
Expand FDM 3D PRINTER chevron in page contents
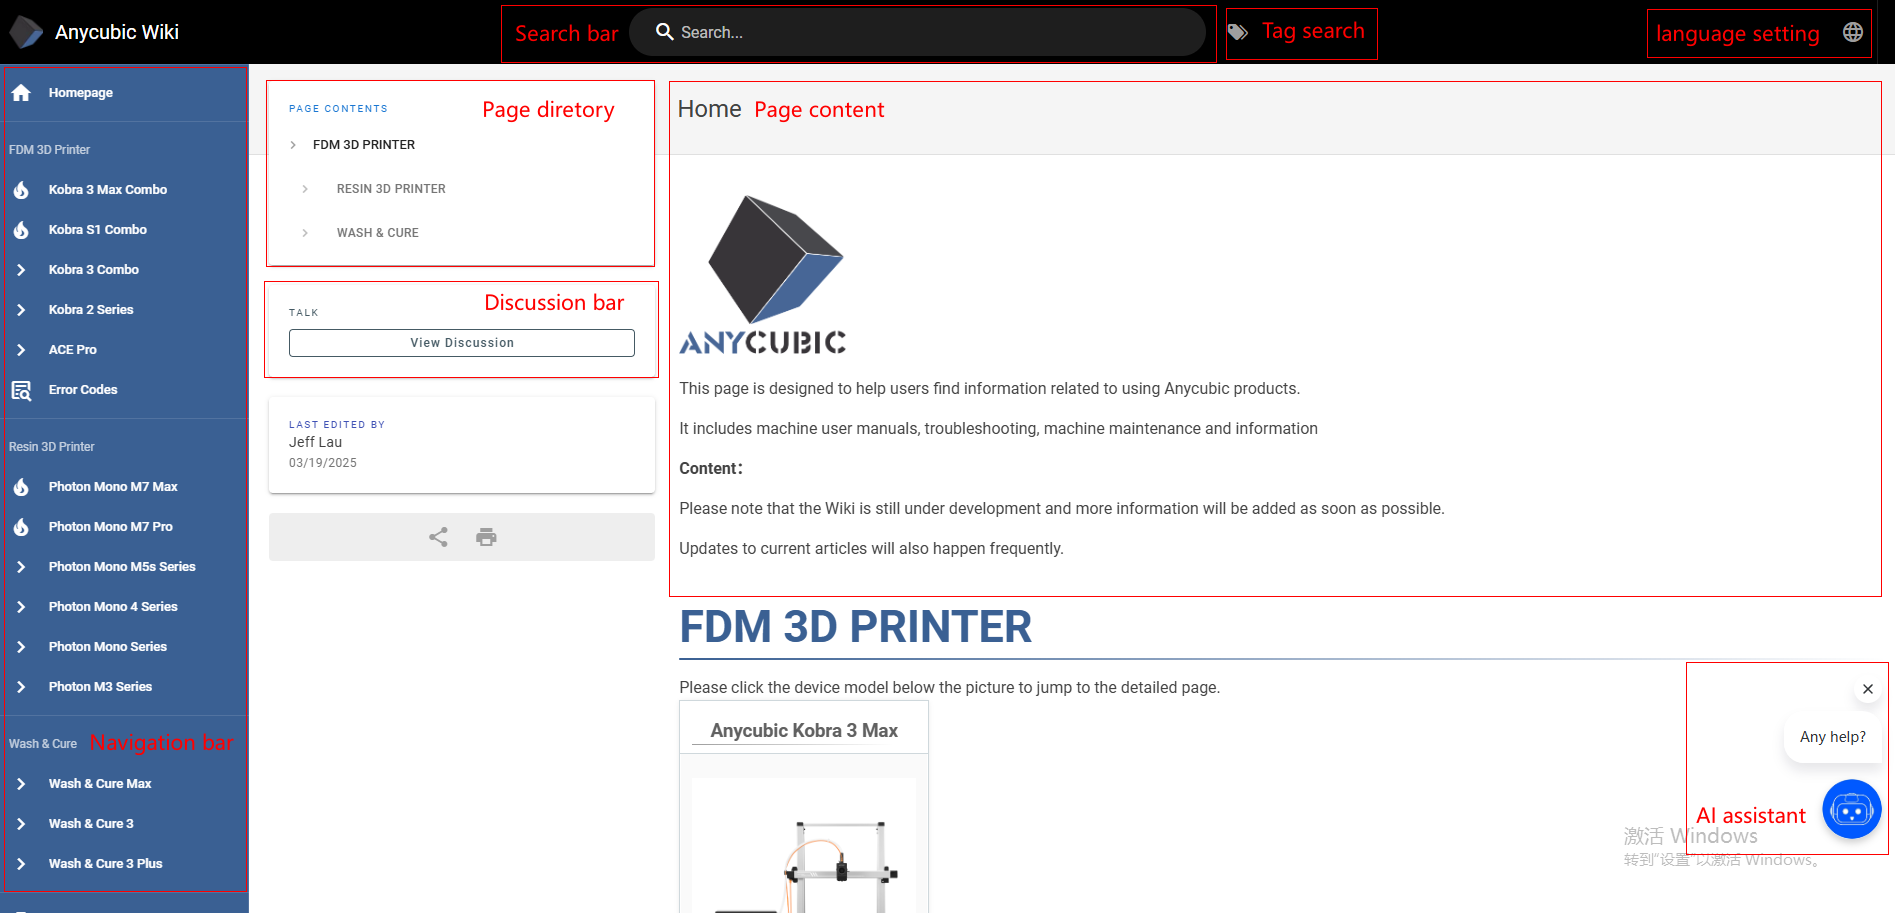pyautogui.click(x=293, y=145)
